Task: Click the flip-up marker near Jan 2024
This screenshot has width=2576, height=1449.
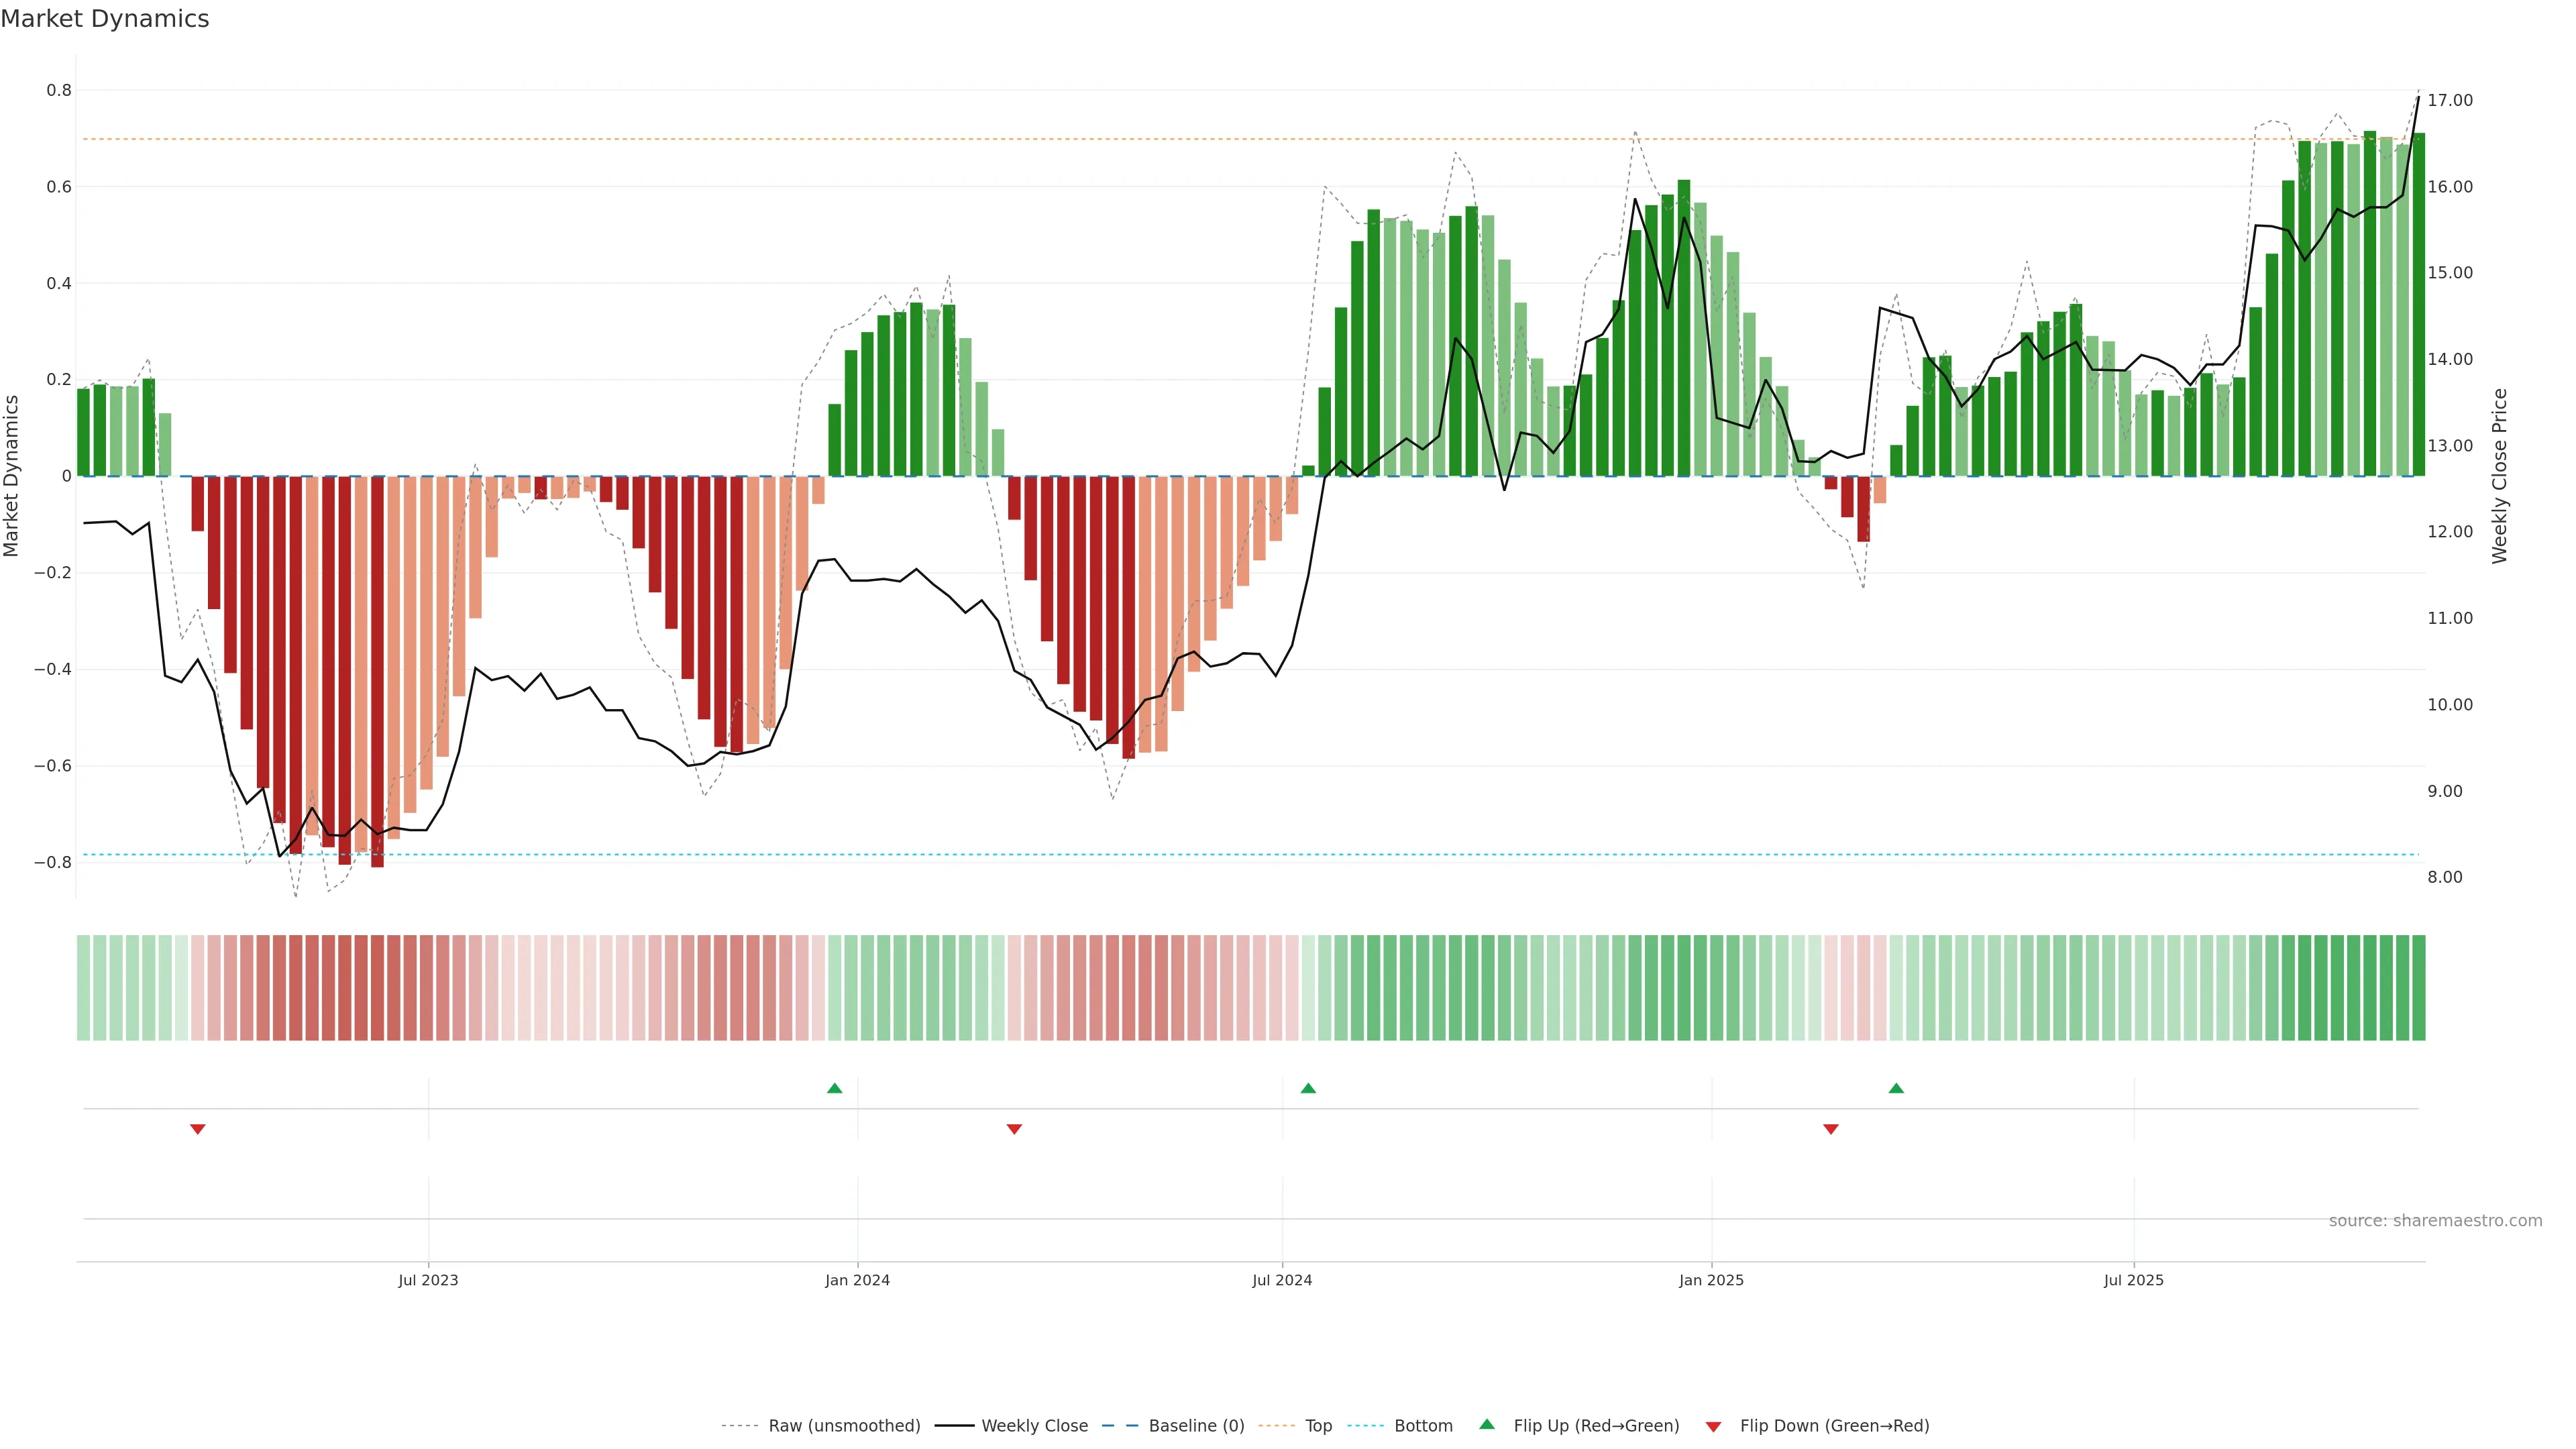Action: (835, 1088)
